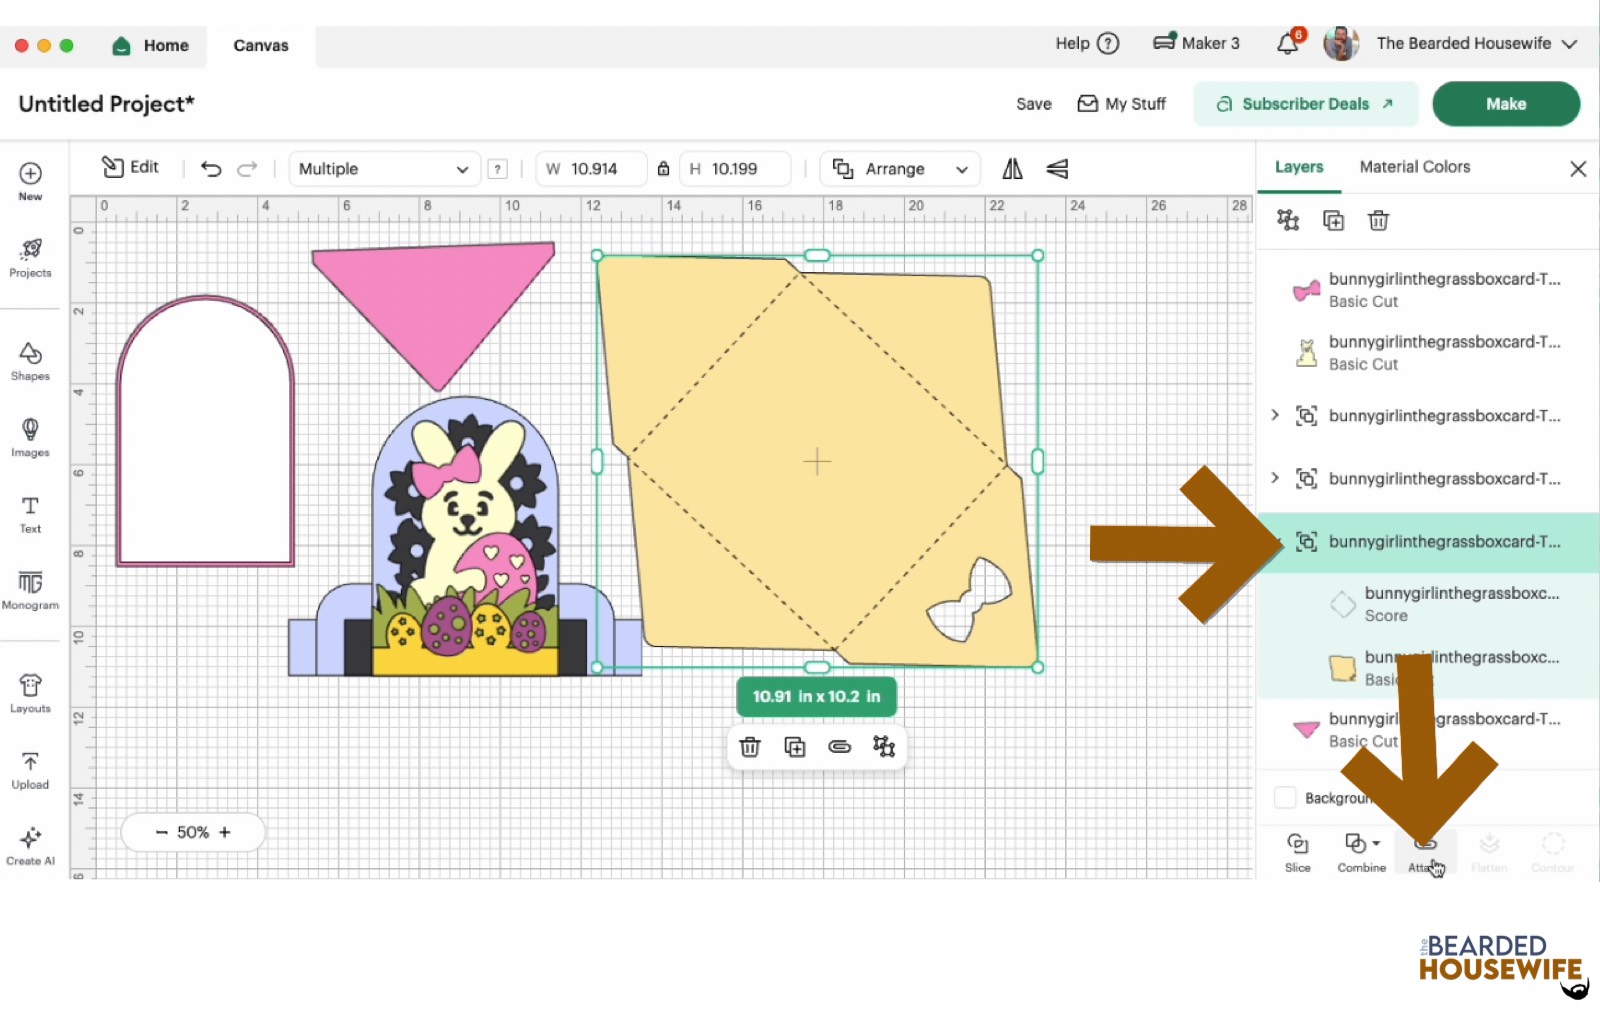Toggle the Layers panel visibility with the X
The width and height of the screenshot is (1600, 1017).
pos(1578,168)
